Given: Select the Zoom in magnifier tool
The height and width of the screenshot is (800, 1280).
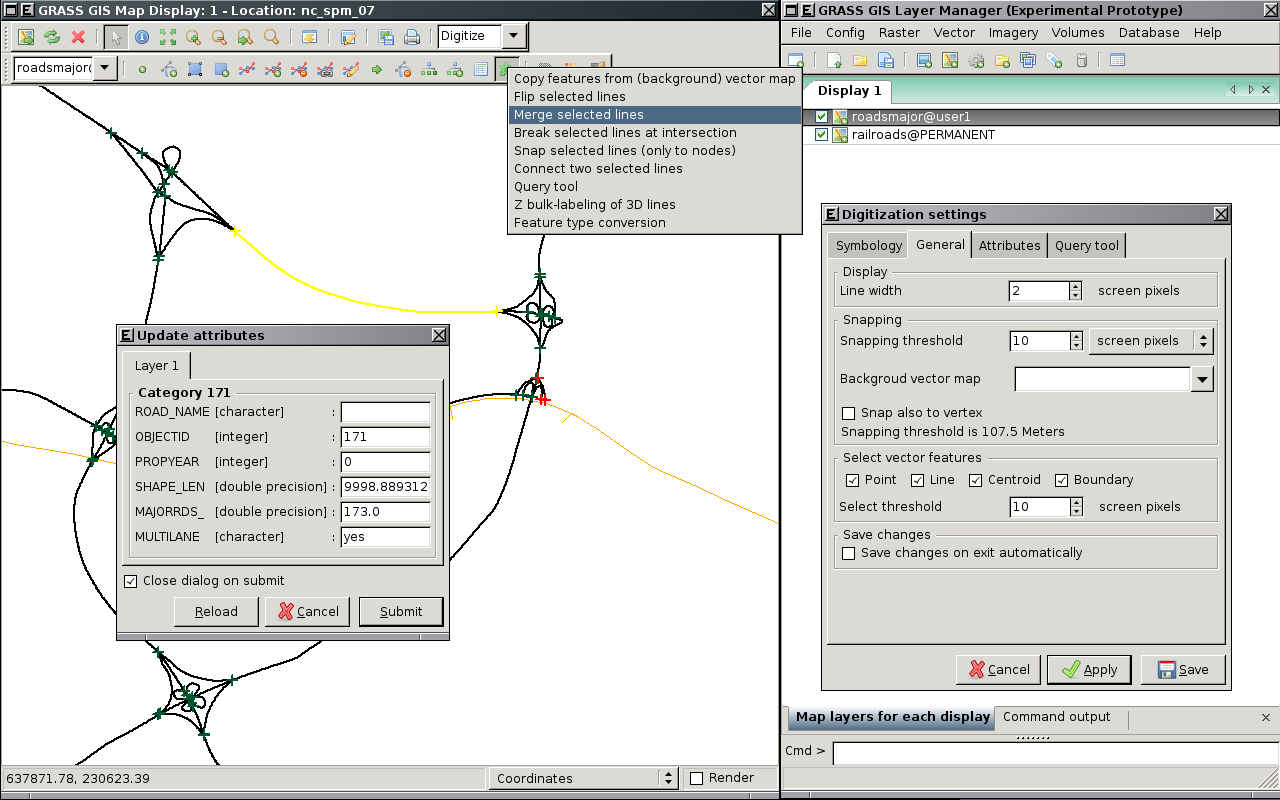Looking at the screenshot, I should (193, 37).
